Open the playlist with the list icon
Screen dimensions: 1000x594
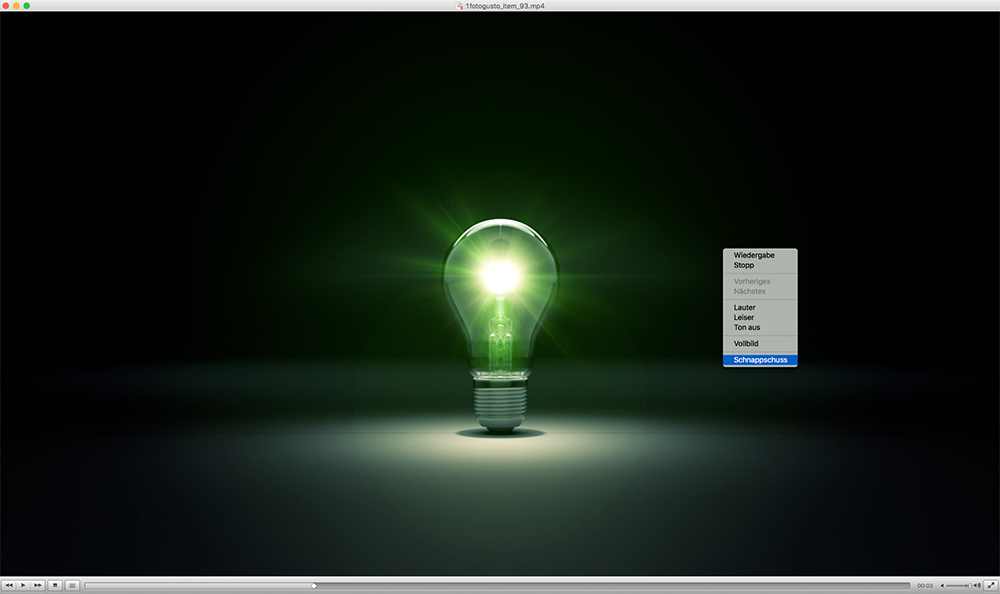click(73, 585)
